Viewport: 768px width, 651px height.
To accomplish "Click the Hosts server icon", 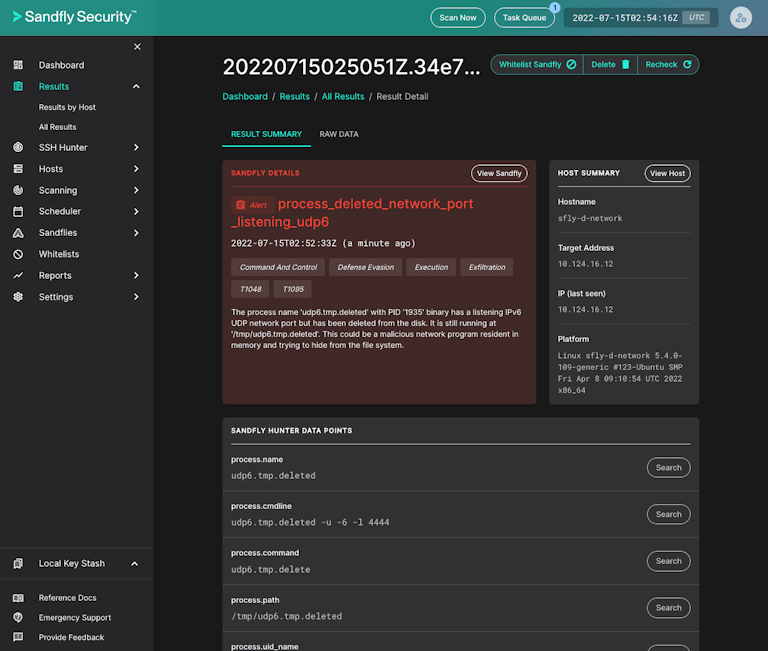I will click(x=18, y=169).
